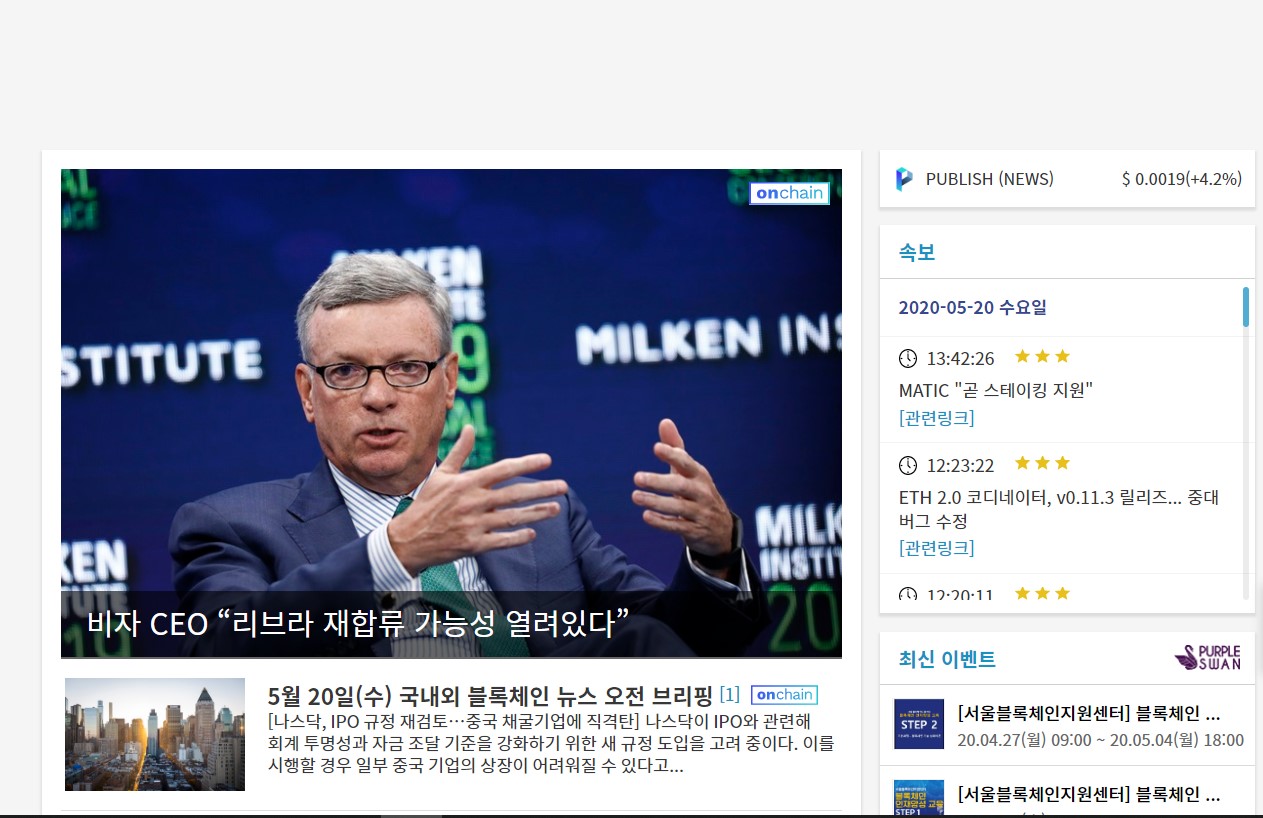Viewport: 1263px width, 818px height.
Task: Open the STEP 1 event thumbnail
Action: pos(919,798)
